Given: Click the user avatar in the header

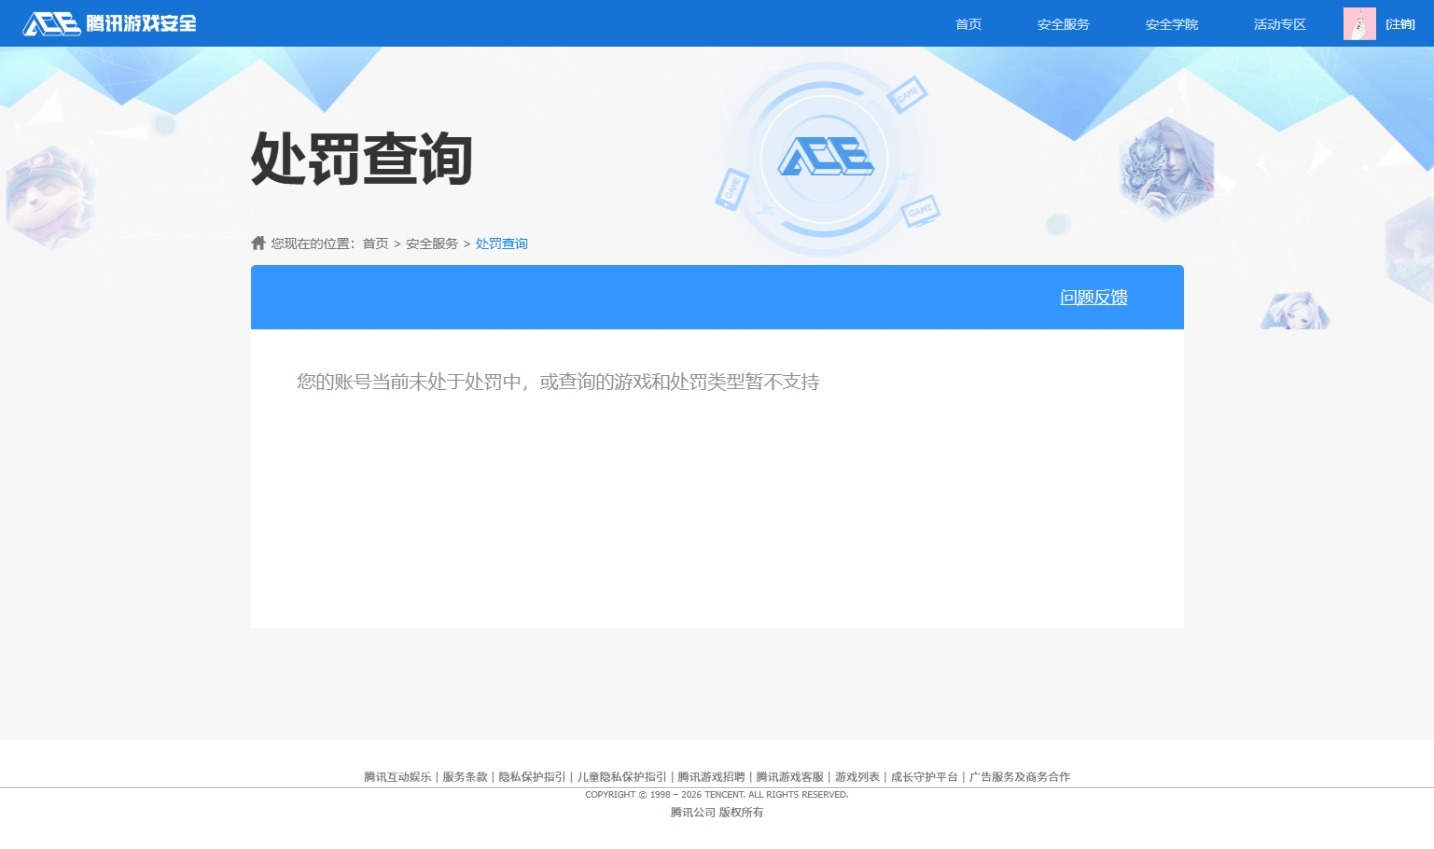Looking at the screenshot, I should [1358, 24].
